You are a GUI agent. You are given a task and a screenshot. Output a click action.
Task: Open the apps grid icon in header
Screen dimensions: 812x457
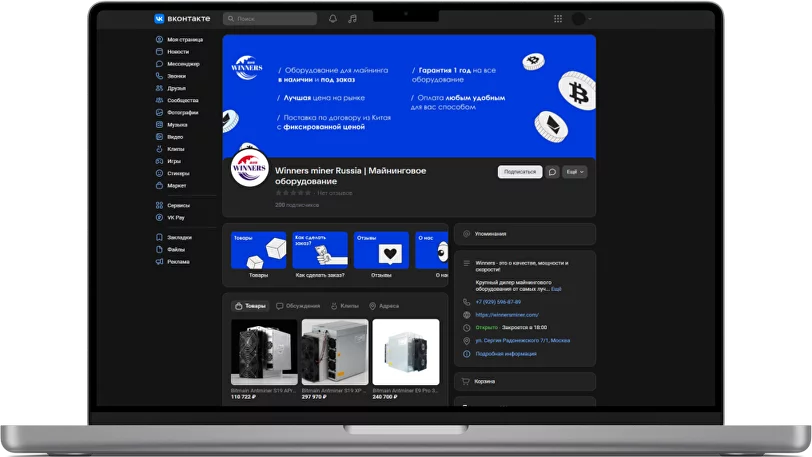point(558,19)
